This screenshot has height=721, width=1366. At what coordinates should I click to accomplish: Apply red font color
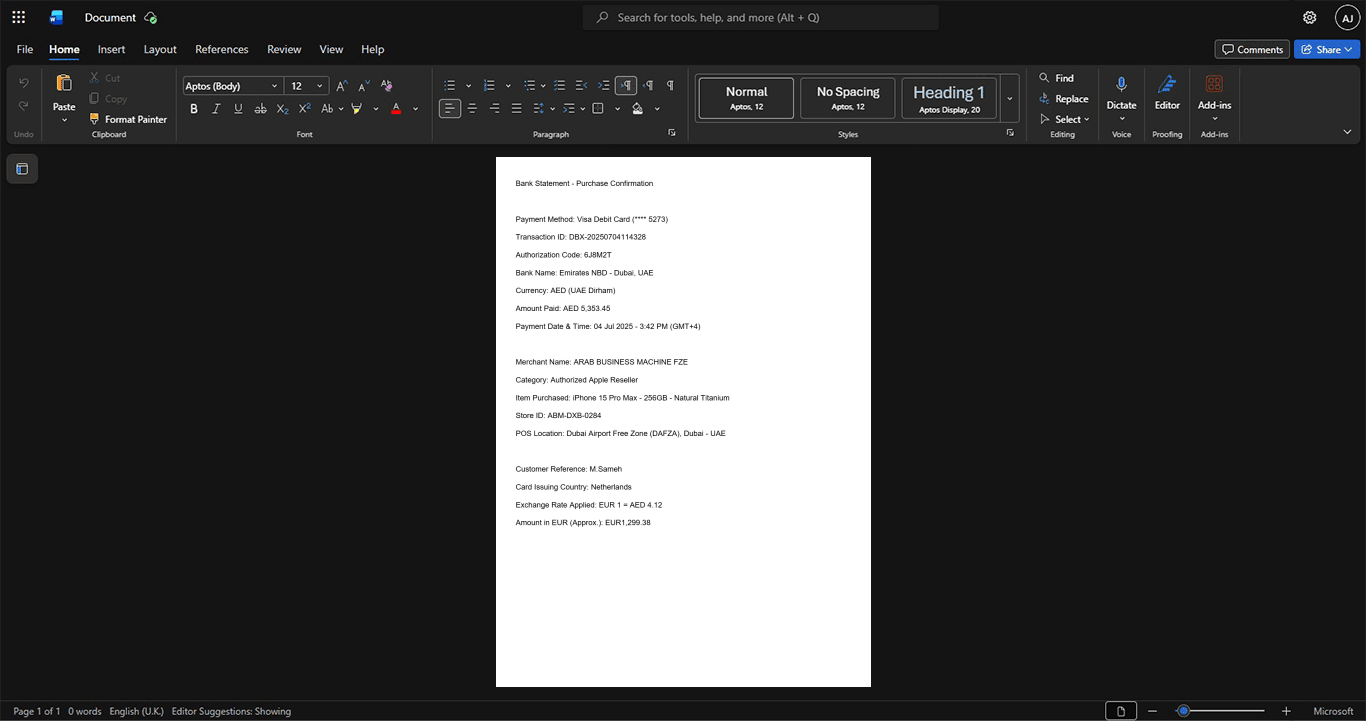397,109
